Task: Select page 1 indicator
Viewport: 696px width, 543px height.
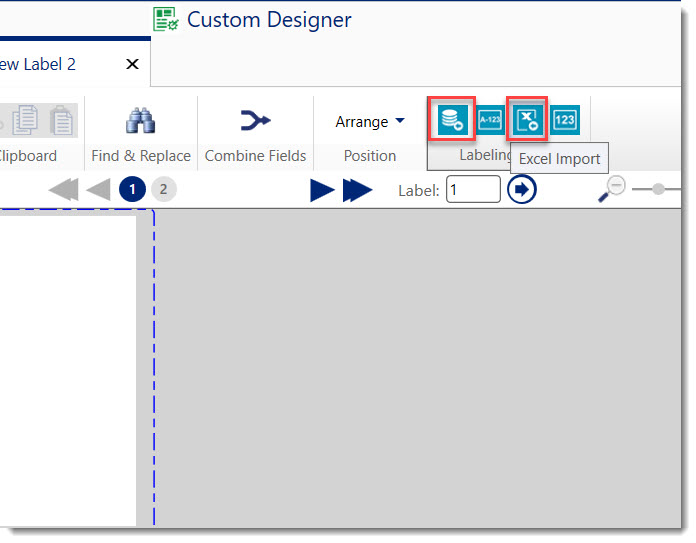Action: pyautogui.click(x=131, y=190)
